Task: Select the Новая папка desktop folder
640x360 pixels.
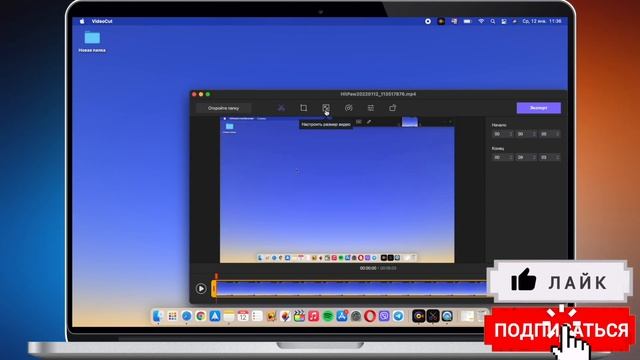Action: [x=92, y=41]
